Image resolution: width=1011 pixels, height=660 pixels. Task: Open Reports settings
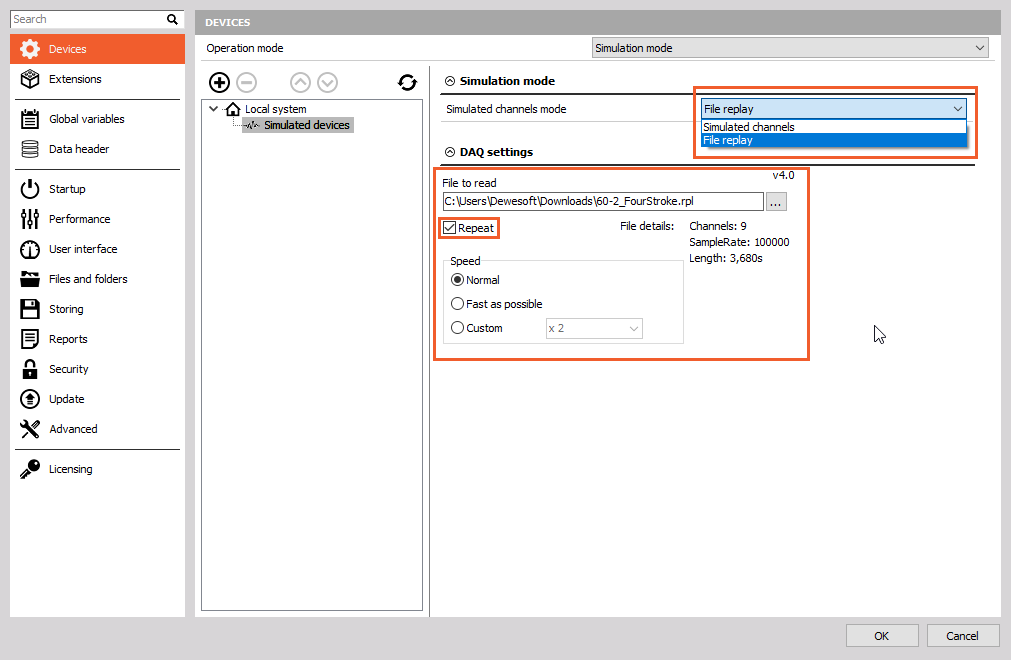coord(97,339)
